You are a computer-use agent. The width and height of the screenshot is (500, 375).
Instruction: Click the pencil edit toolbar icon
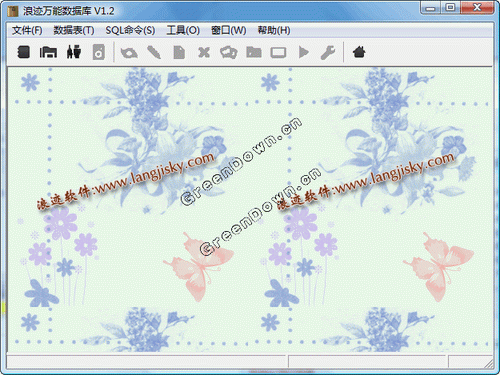click(154, 52)
